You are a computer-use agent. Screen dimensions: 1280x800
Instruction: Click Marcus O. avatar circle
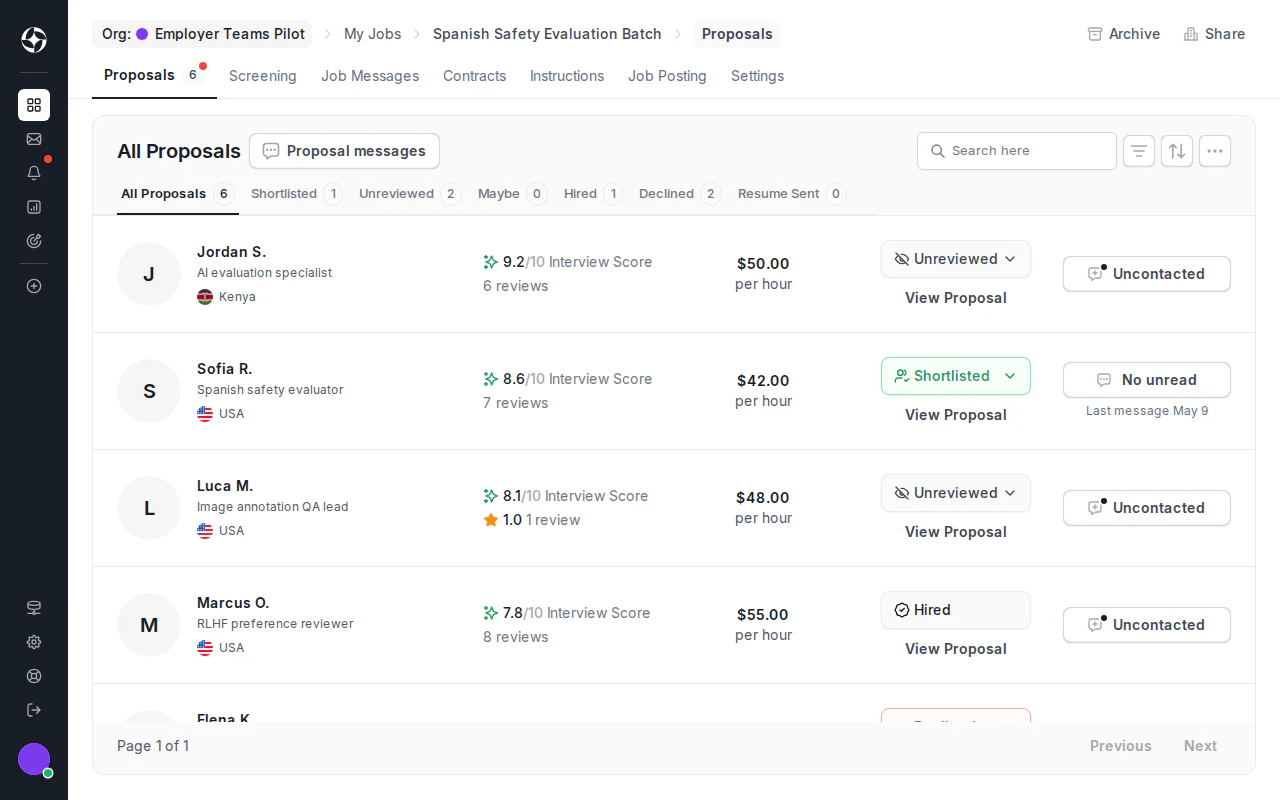tap(149, 625)
